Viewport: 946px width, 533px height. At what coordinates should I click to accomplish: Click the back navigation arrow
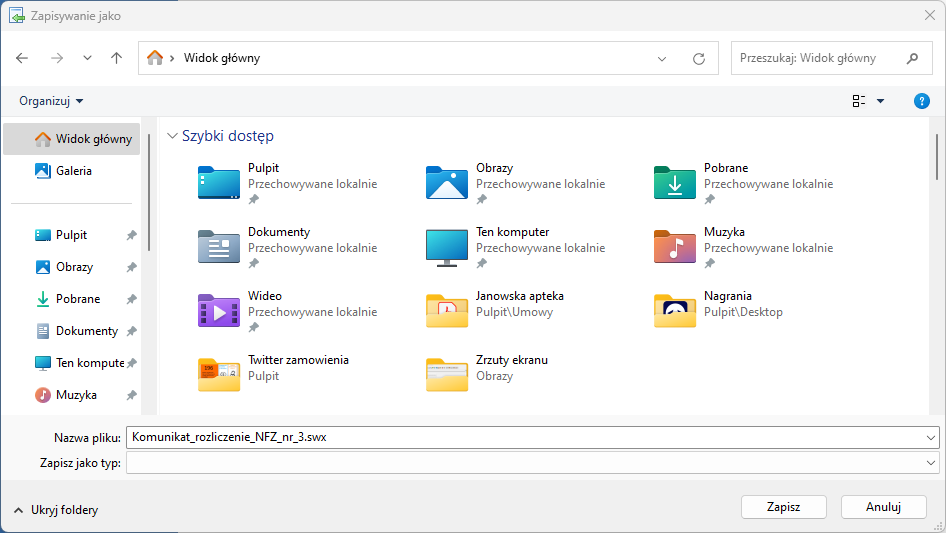[x=23, y=58]
